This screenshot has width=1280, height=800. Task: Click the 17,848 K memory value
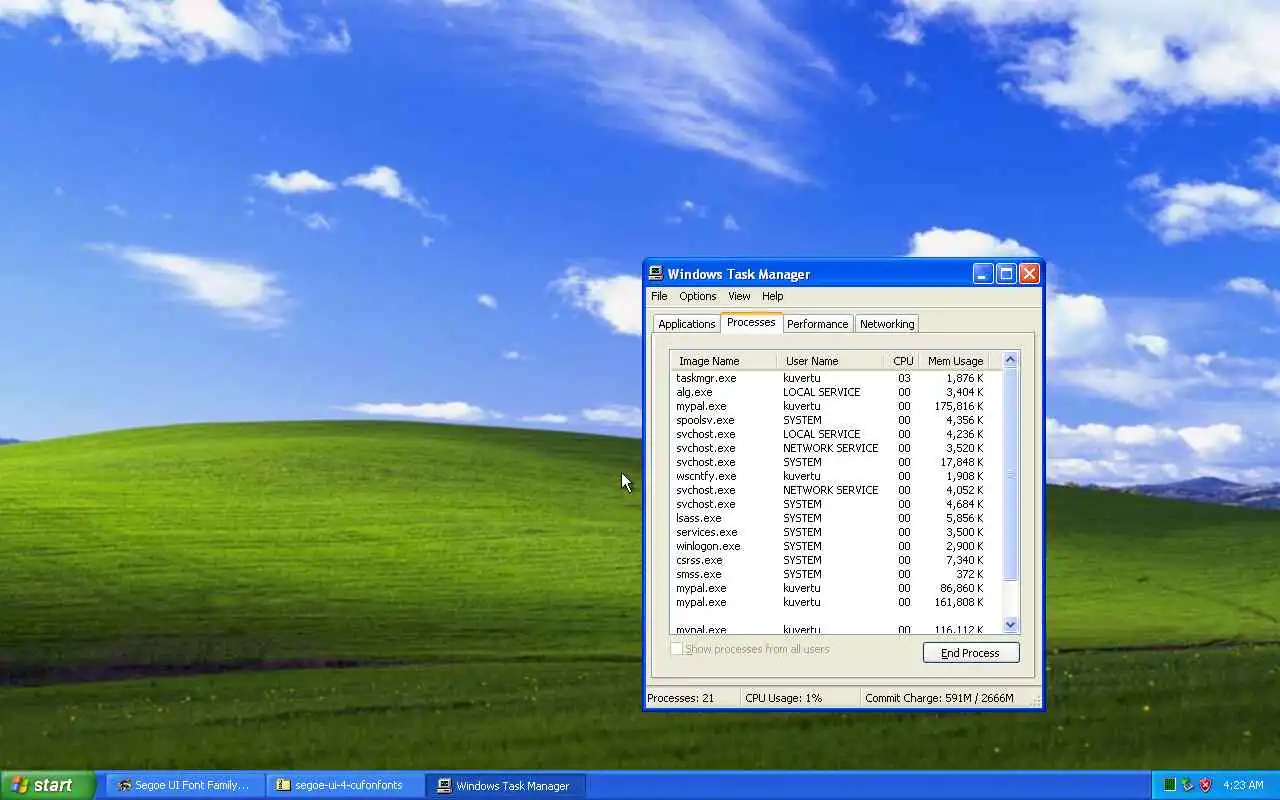coord(961,462)
